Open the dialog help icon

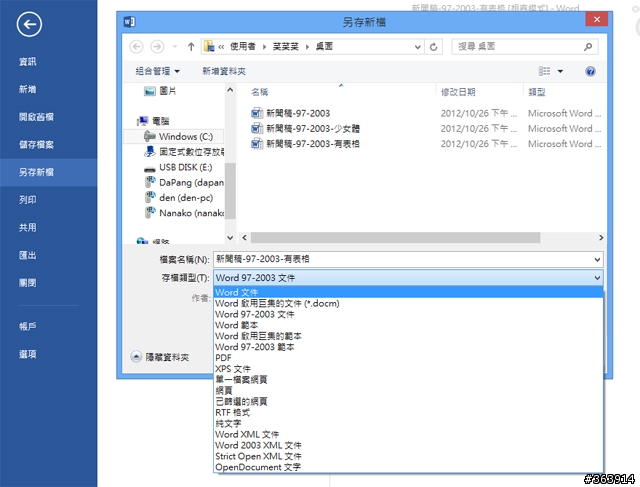(590, 71)
